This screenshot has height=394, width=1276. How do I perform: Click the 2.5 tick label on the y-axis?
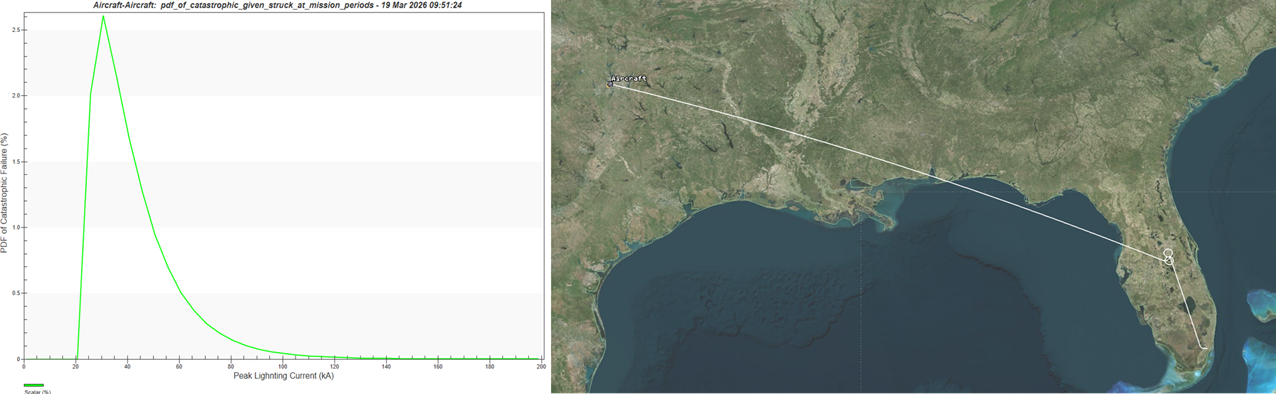(15, 30)
